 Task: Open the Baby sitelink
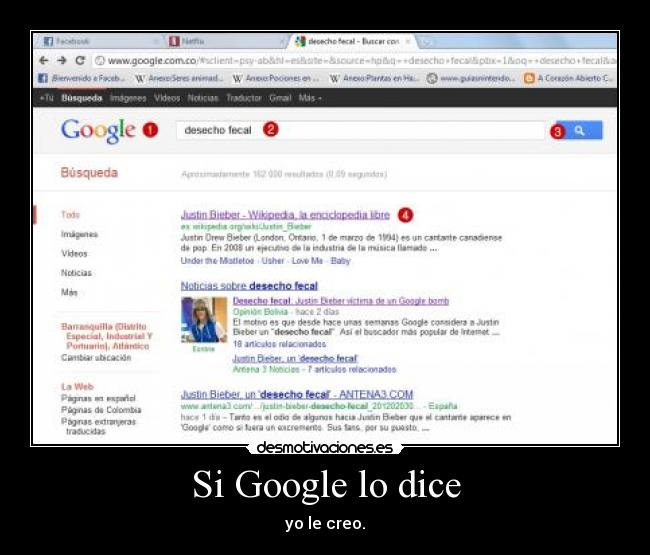tap(340, 261)
